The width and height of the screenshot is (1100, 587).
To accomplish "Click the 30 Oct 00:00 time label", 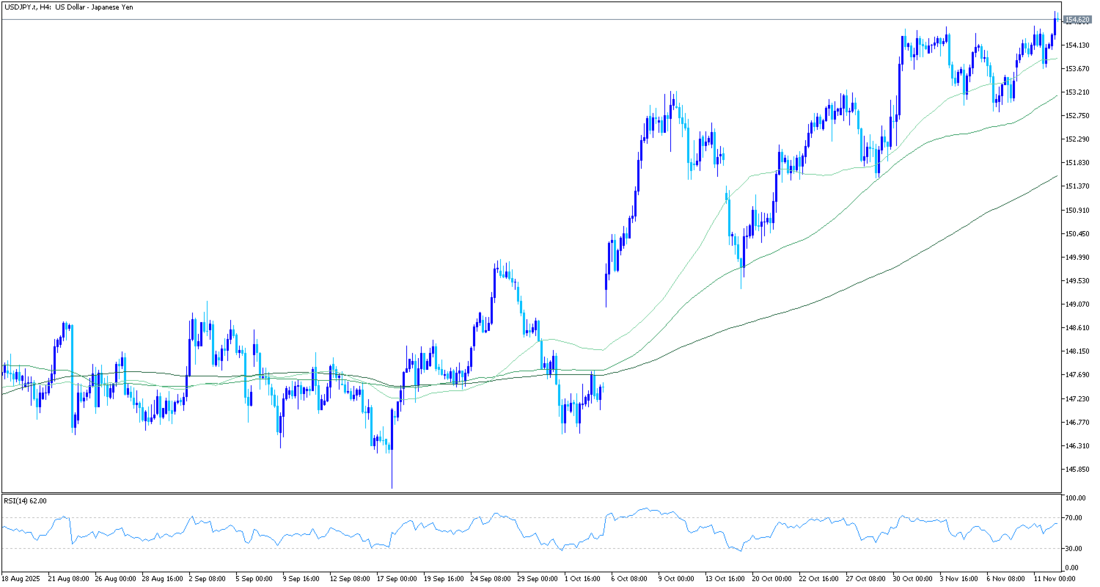I will 914,578.
